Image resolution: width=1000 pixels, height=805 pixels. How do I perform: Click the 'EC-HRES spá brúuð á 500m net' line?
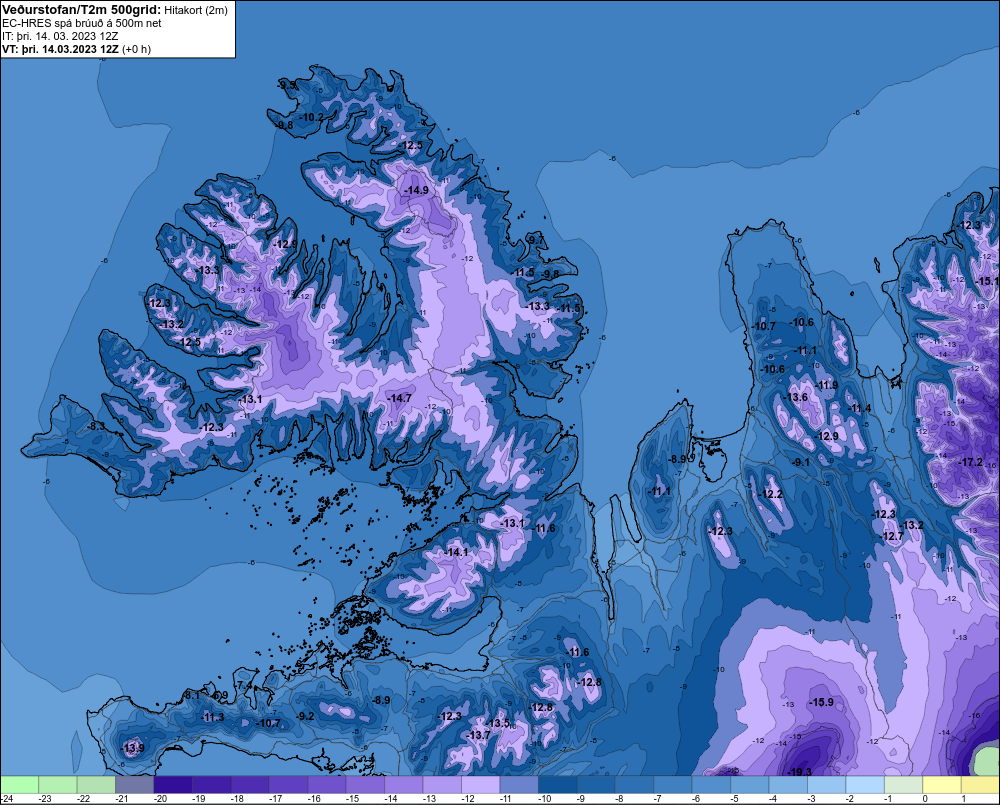82,23
